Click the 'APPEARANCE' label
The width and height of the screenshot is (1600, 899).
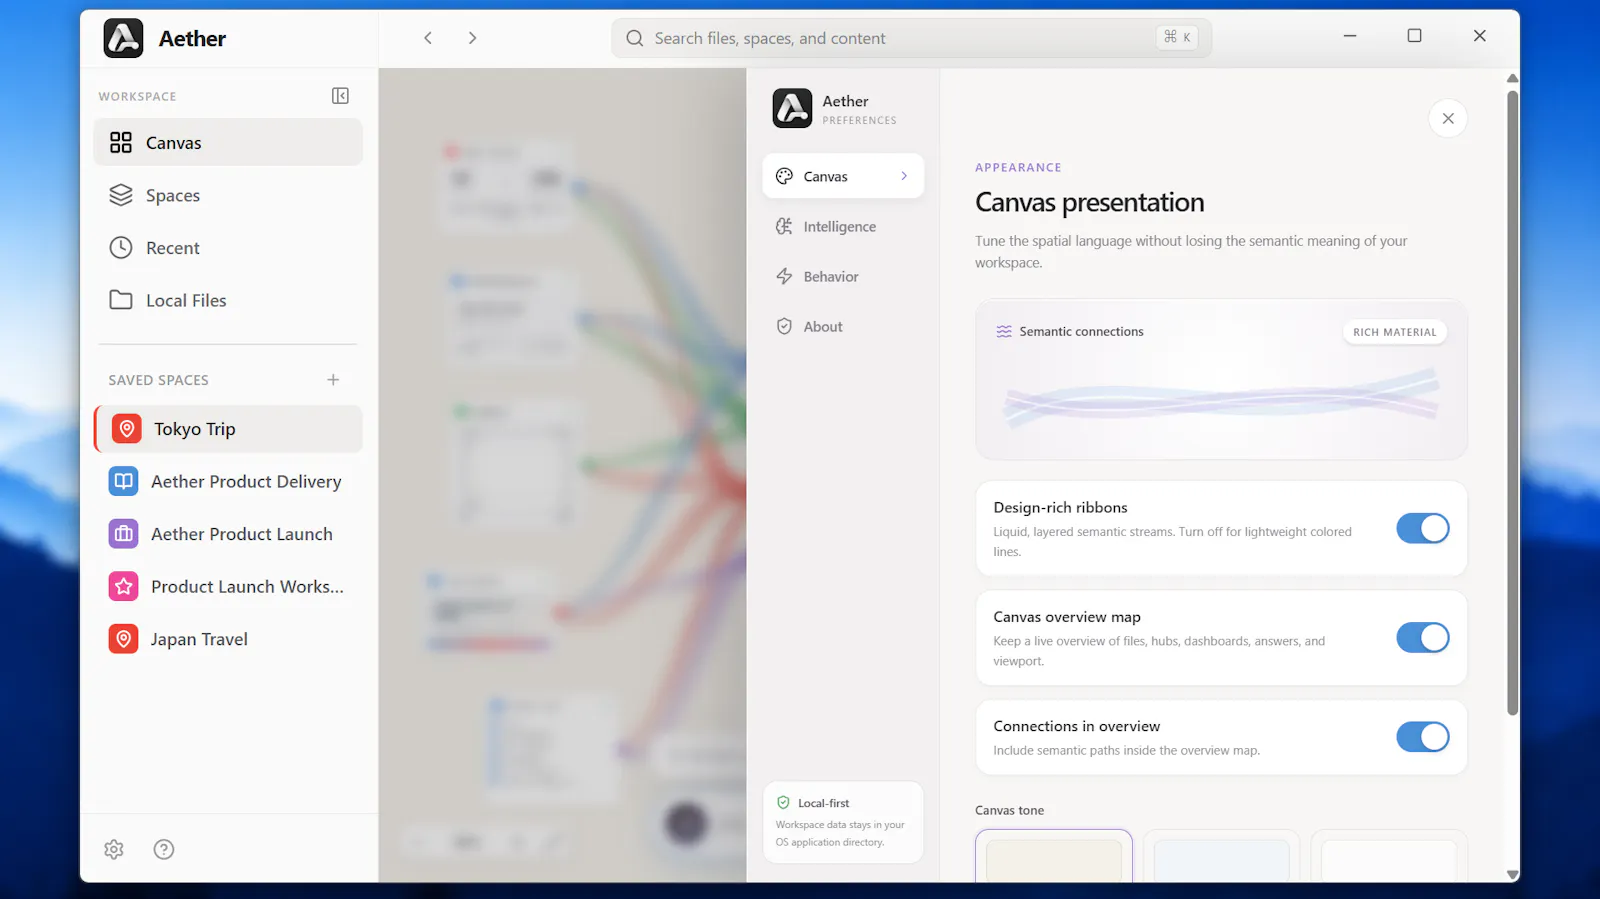pyautogui.click(x=1018, y=167)
